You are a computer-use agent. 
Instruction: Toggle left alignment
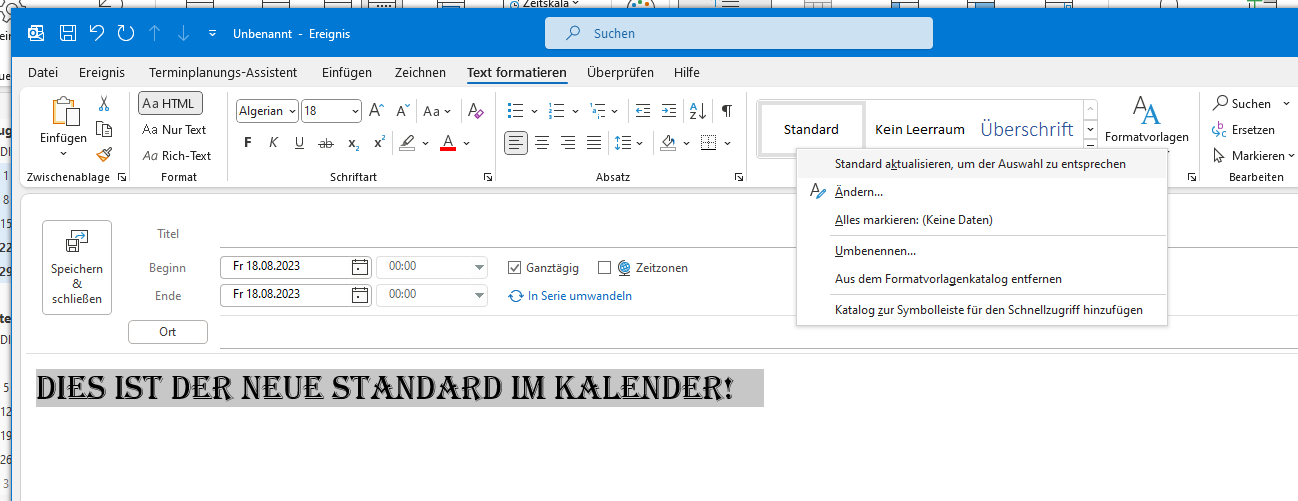tap(516, 143)
